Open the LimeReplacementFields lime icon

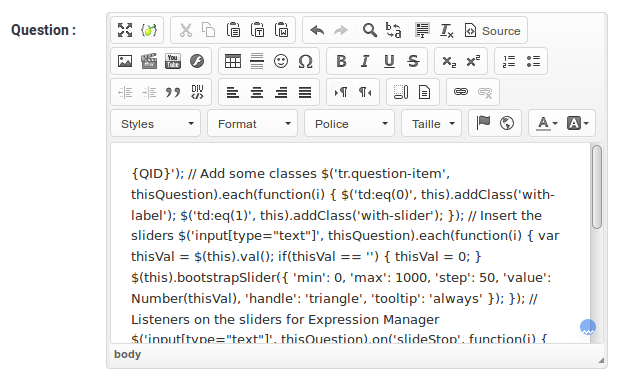[x=149, y=30]
